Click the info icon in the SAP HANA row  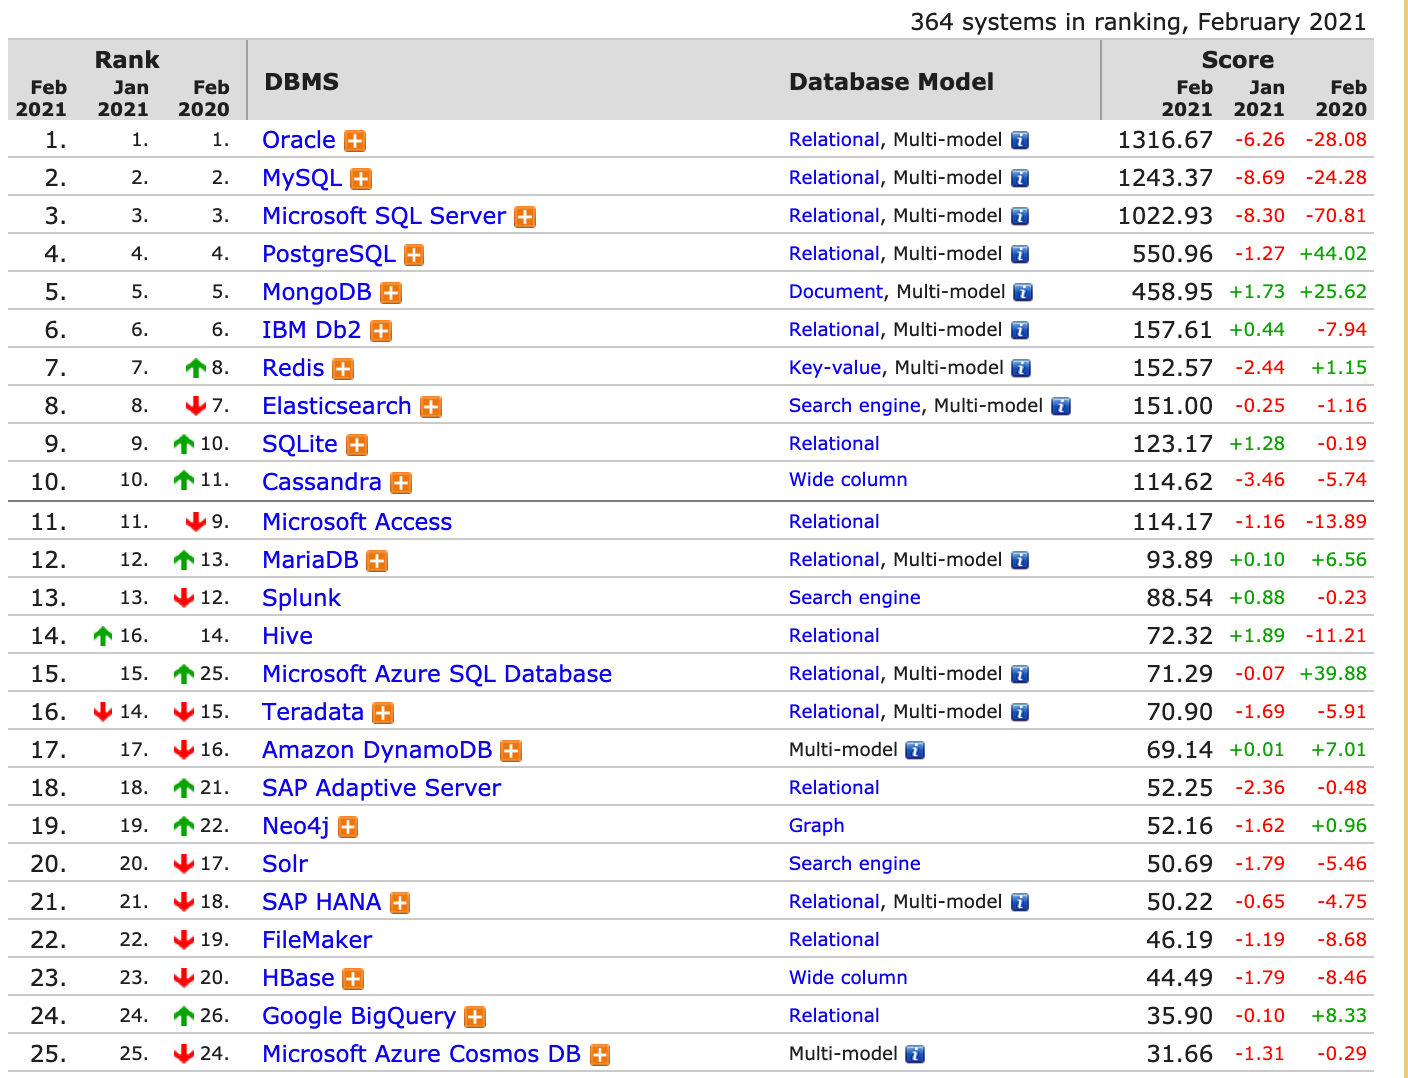pos(1020,902)
